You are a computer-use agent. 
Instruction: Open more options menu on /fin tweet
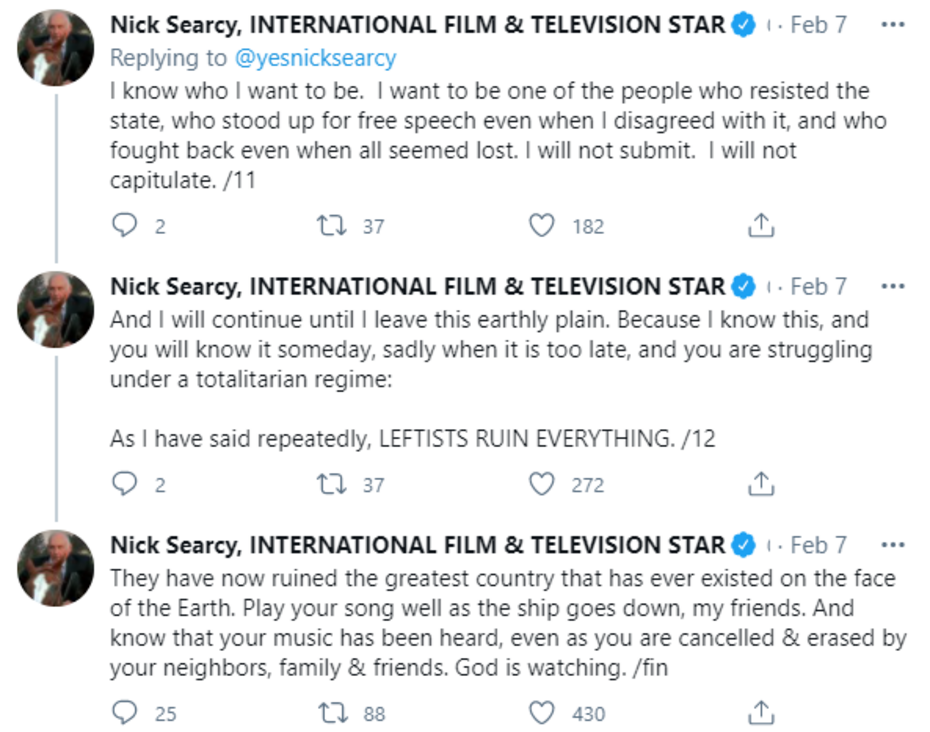[892, 545]
